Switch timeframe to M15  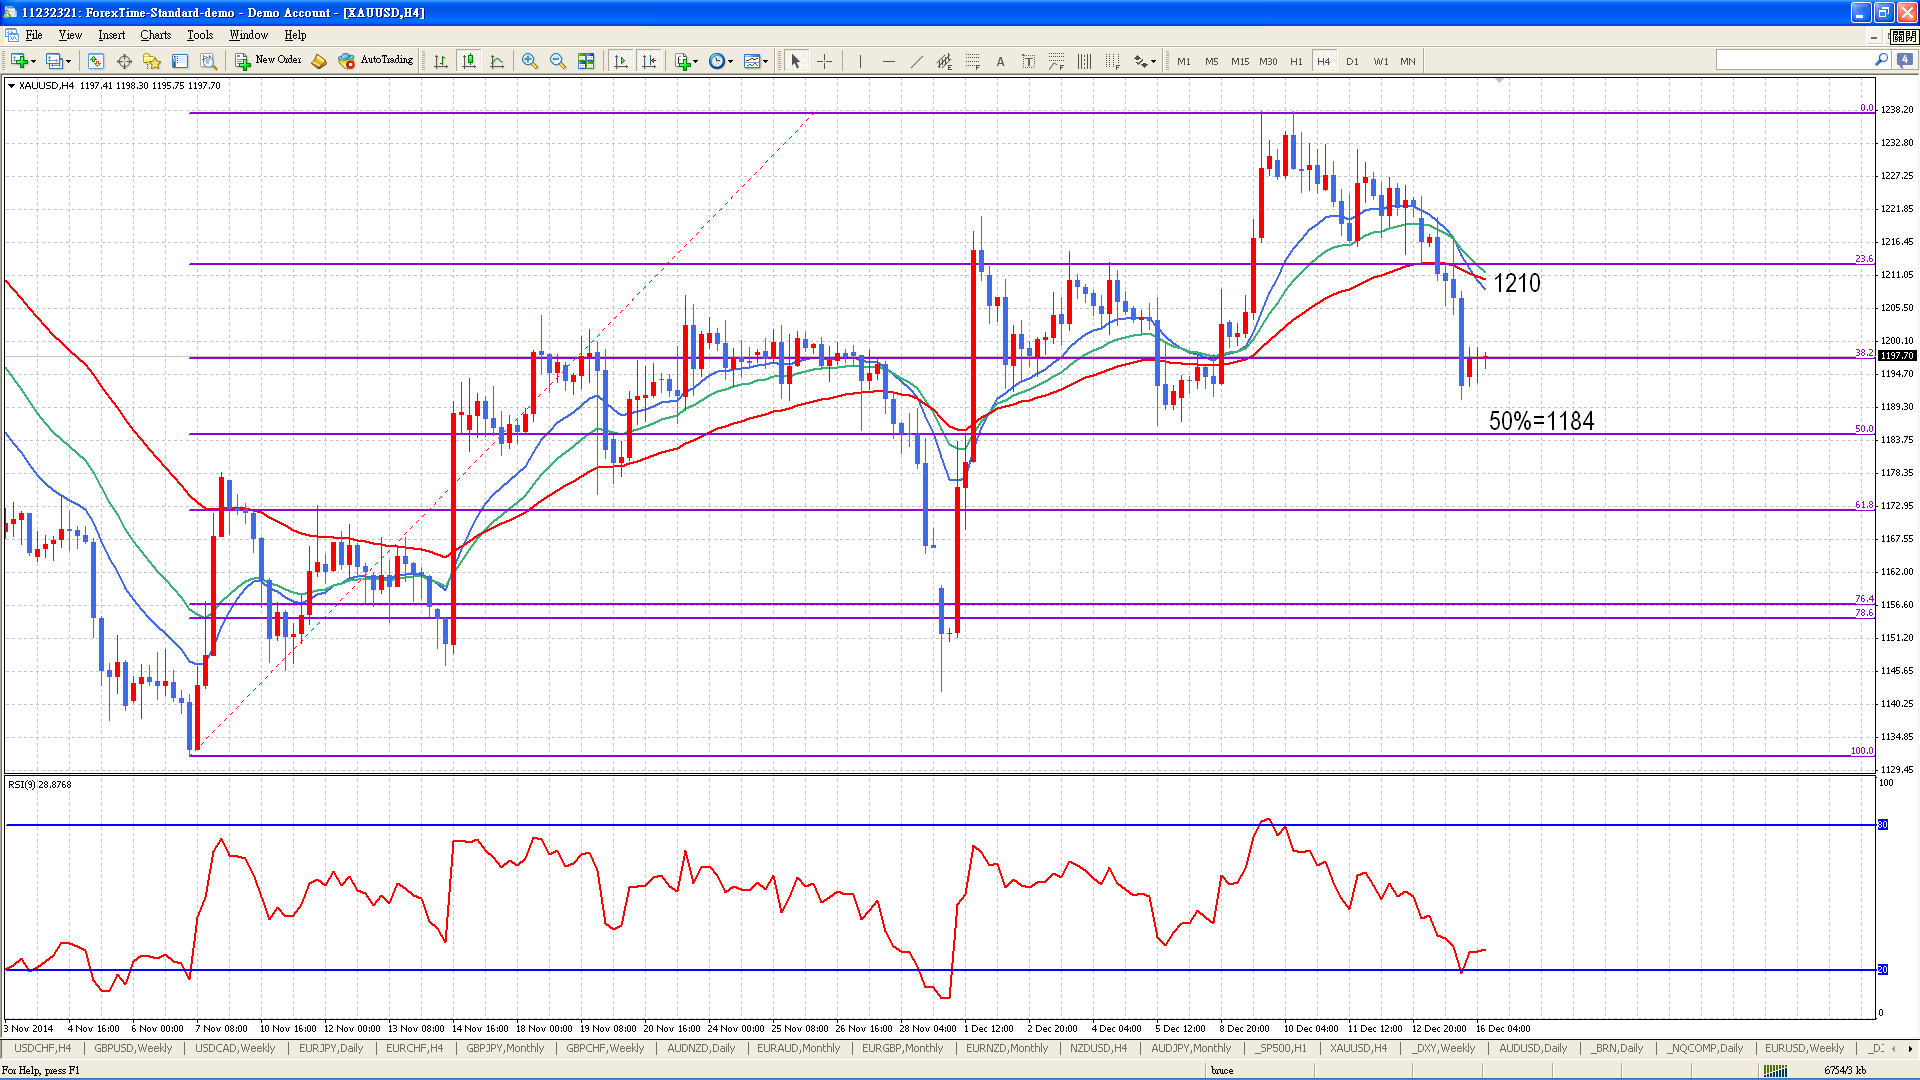click(x=1240, y=61)
